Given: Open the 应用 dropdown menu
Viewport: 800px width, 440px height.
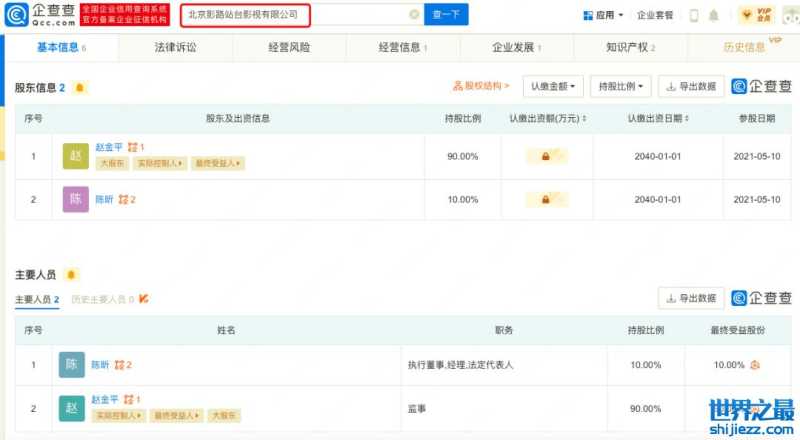Looking at the screenshot, I should (603, 15).
